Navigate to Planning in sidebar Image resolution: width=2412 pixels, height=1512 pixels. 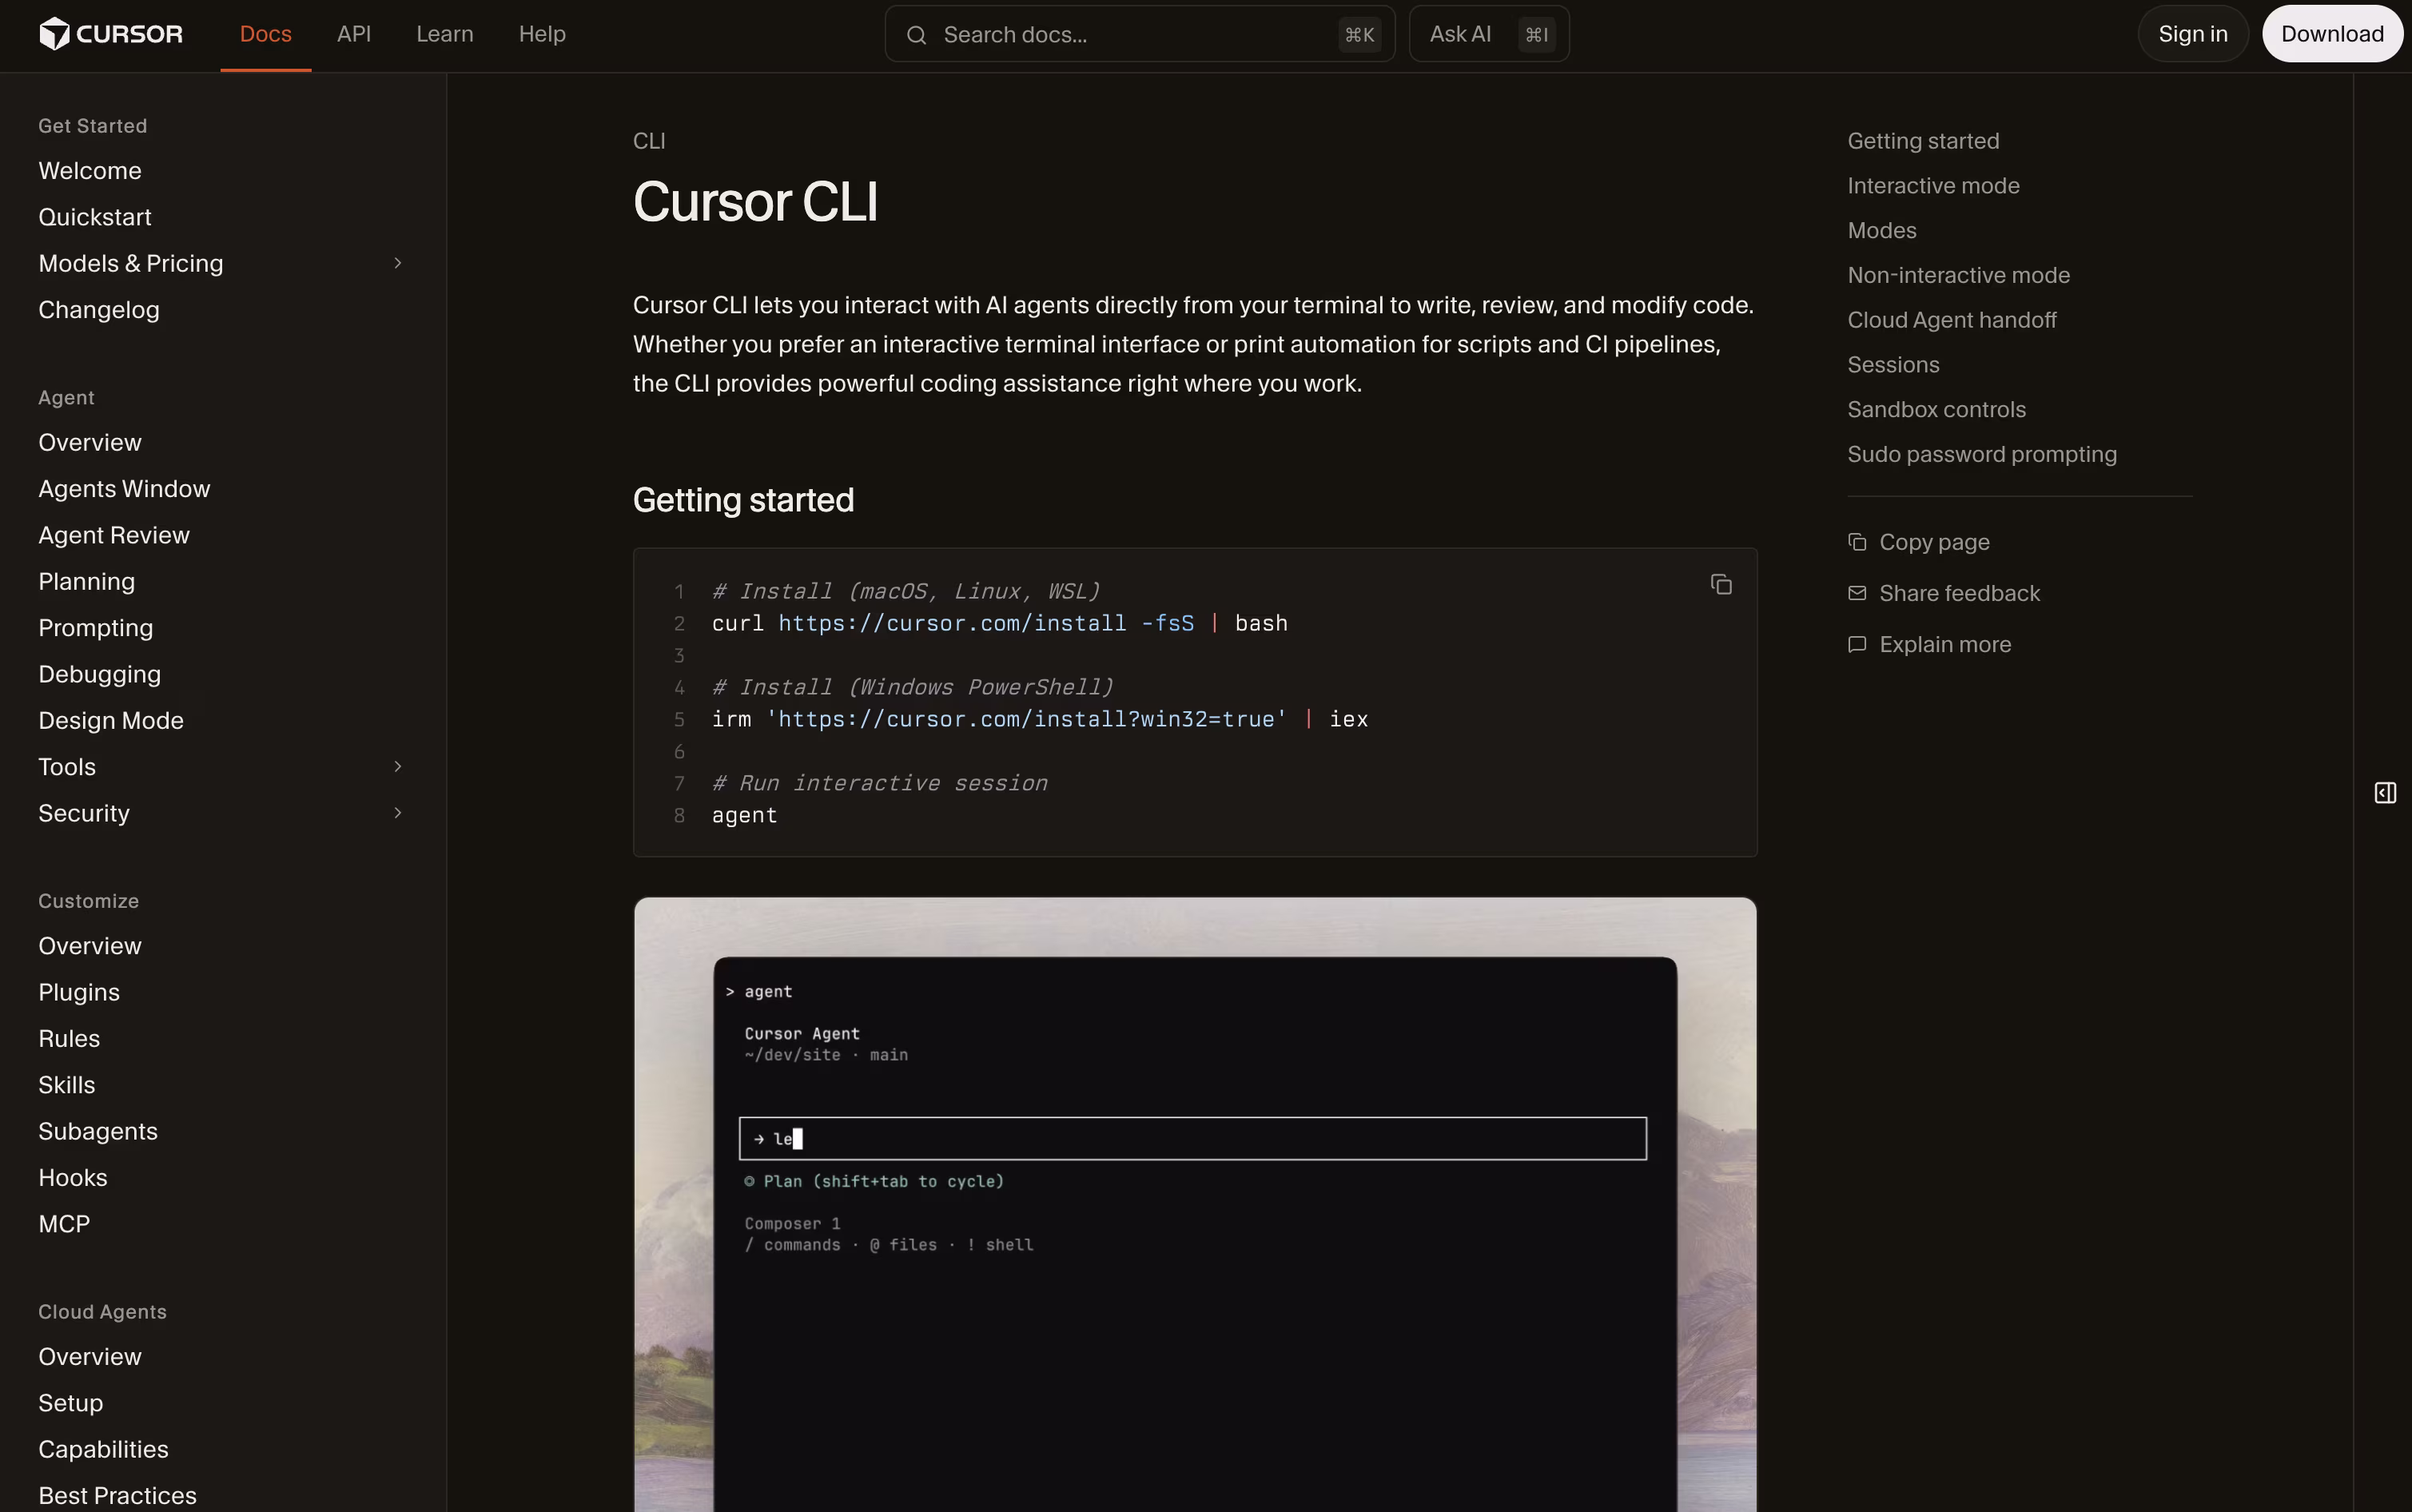[87, 582]
